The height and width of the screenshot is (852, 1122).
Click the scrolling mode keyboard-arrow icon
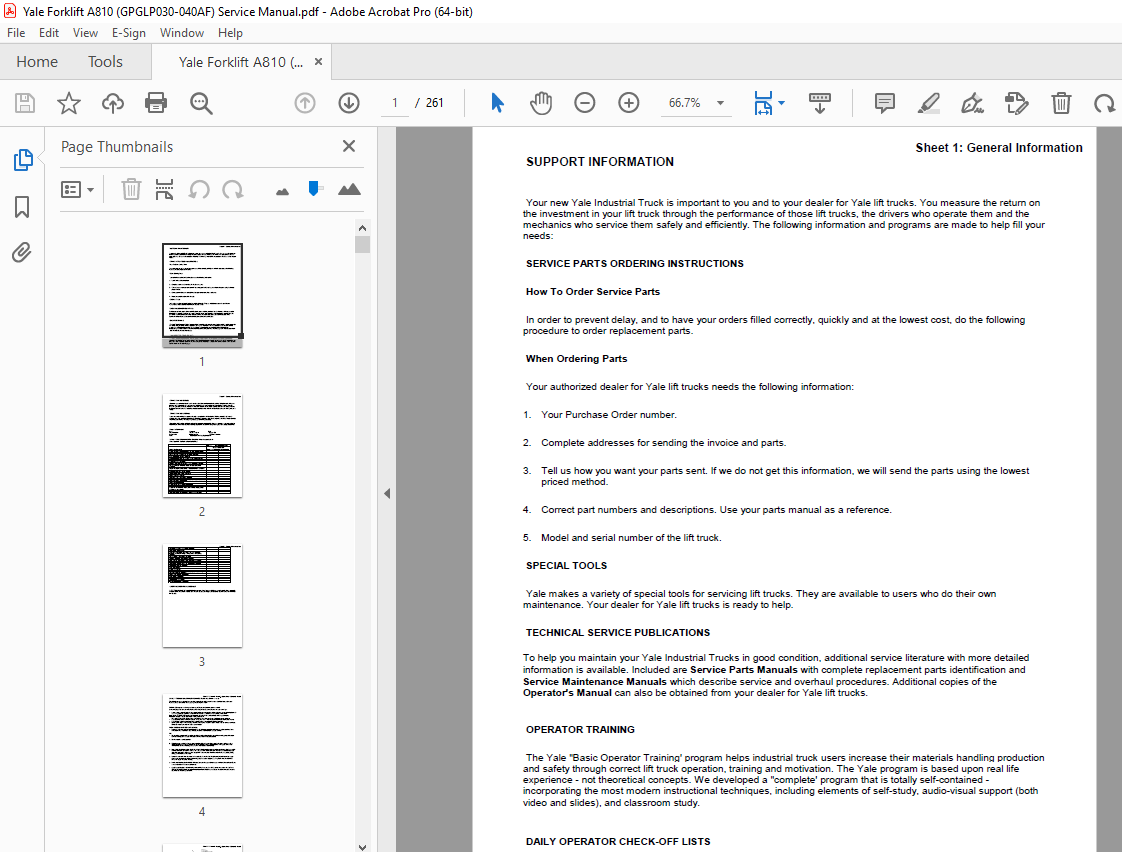820,103
